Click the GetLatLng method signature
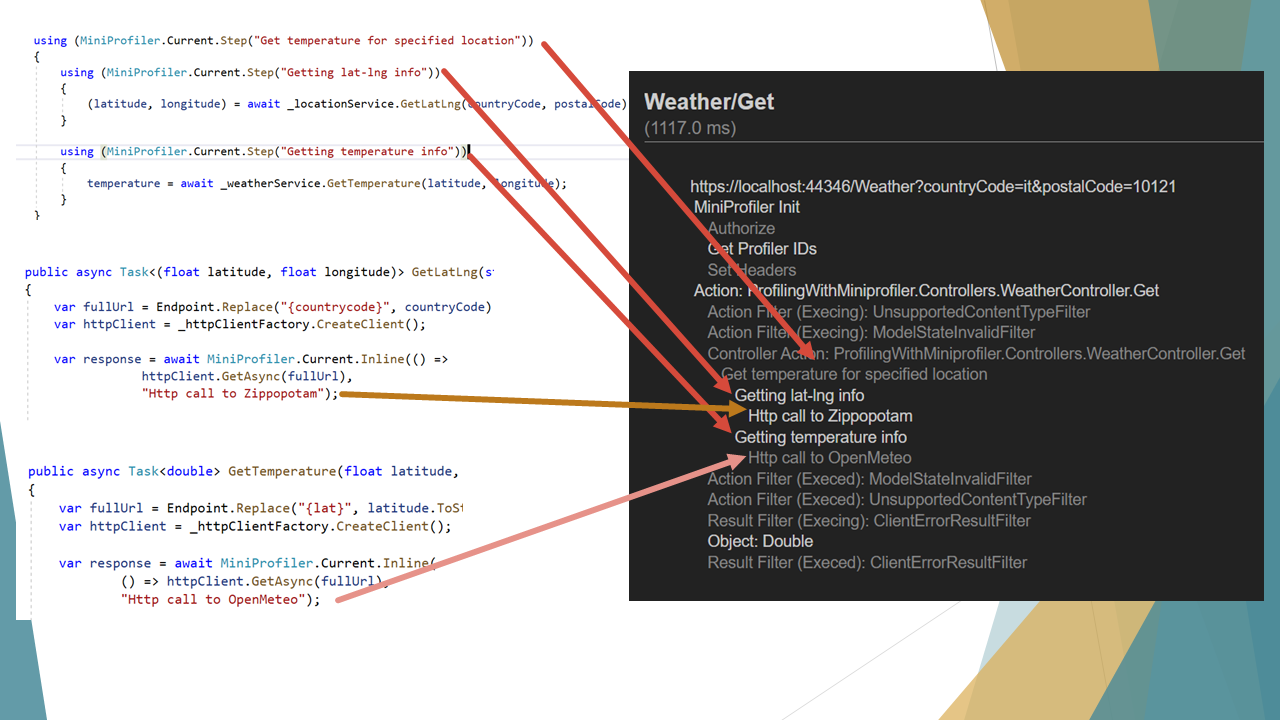 pyautogui.click(x=260, y=272)
